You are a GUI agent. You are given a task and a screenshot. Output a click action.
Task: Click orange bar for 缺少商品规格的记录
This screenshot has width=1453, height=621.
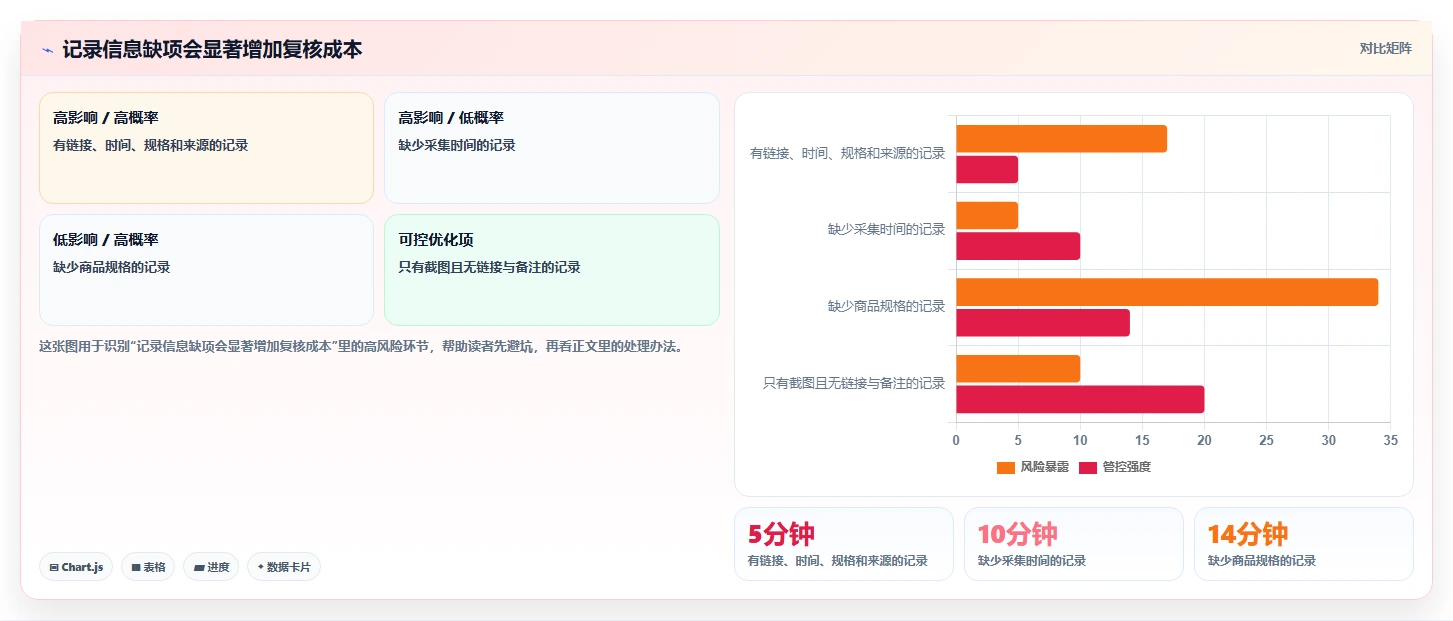[x=1167, y=292]
